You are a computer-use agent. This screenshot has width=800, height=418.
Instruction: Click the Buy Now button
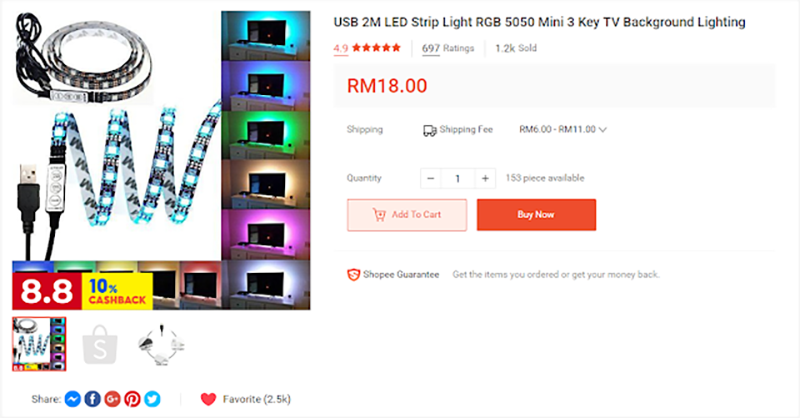point(536,215)
